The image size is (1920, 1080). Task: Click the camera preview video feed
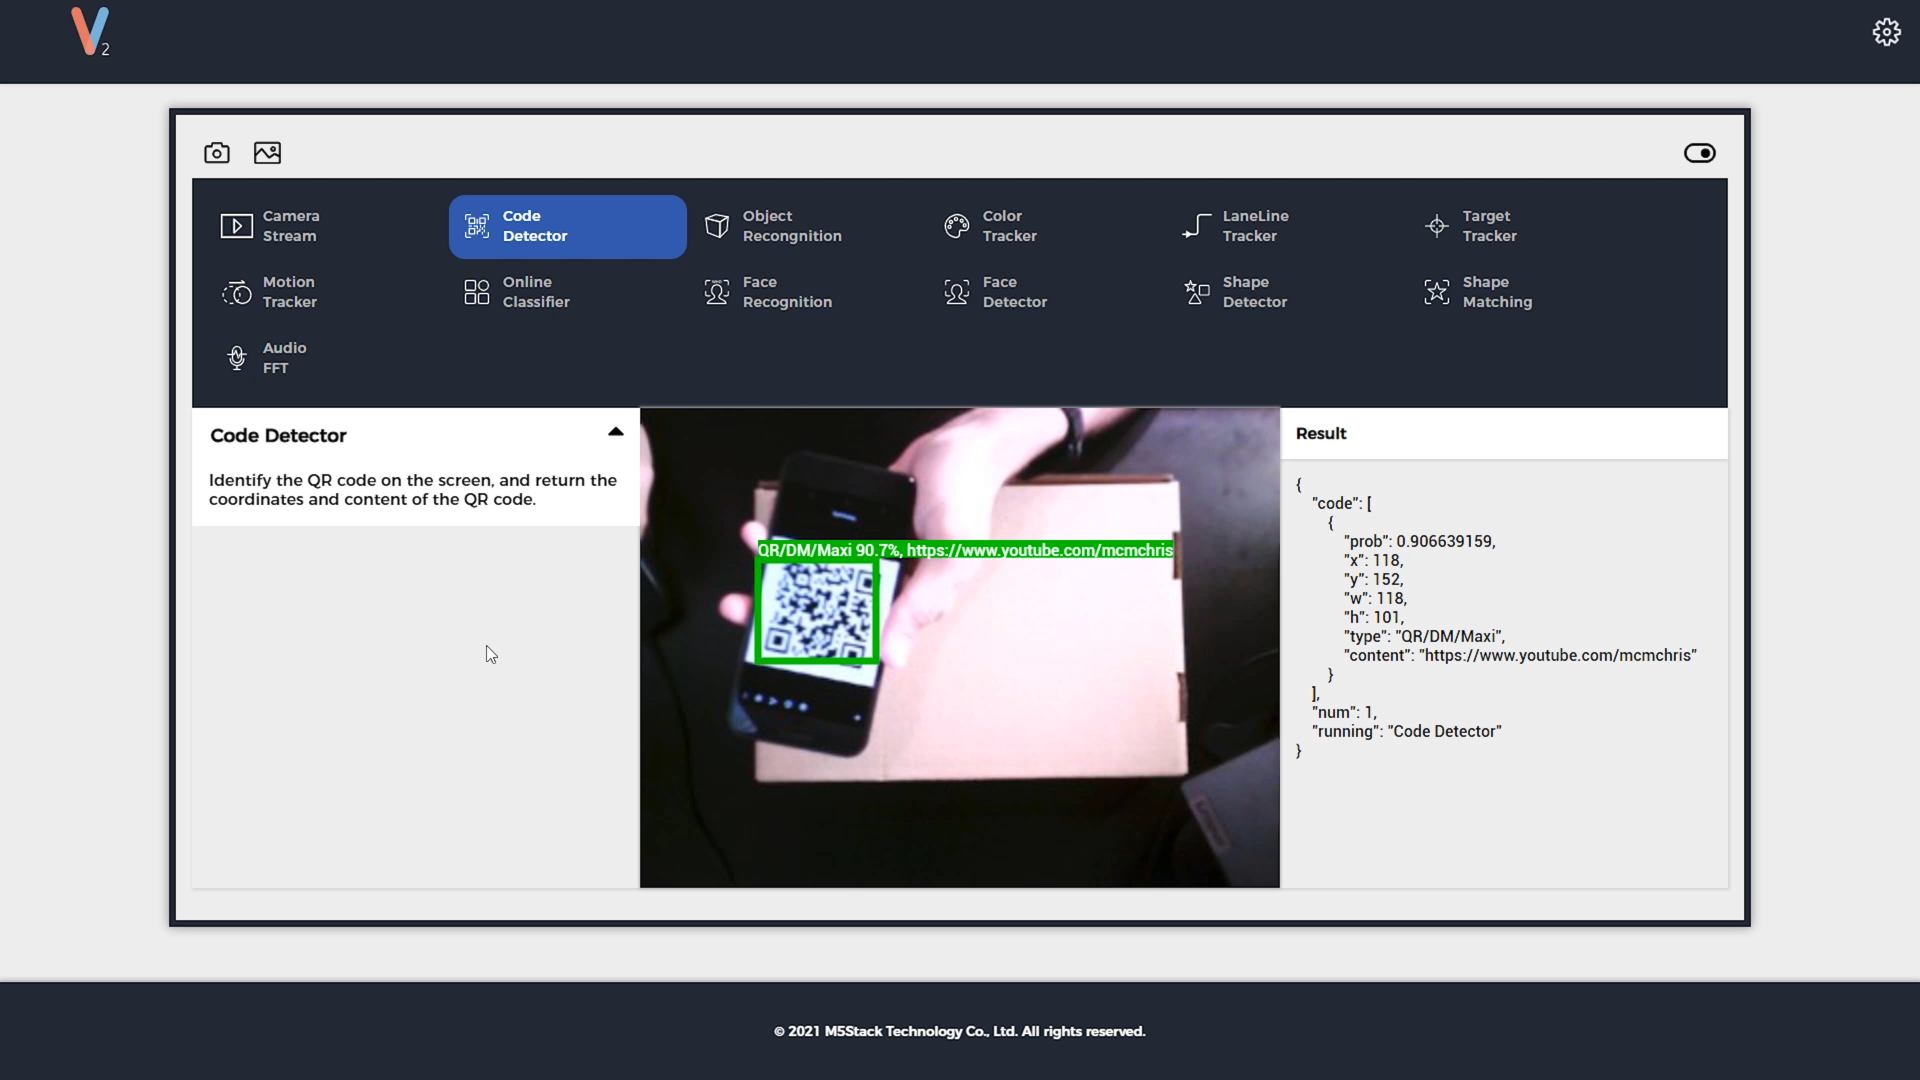tap(959, 647)
